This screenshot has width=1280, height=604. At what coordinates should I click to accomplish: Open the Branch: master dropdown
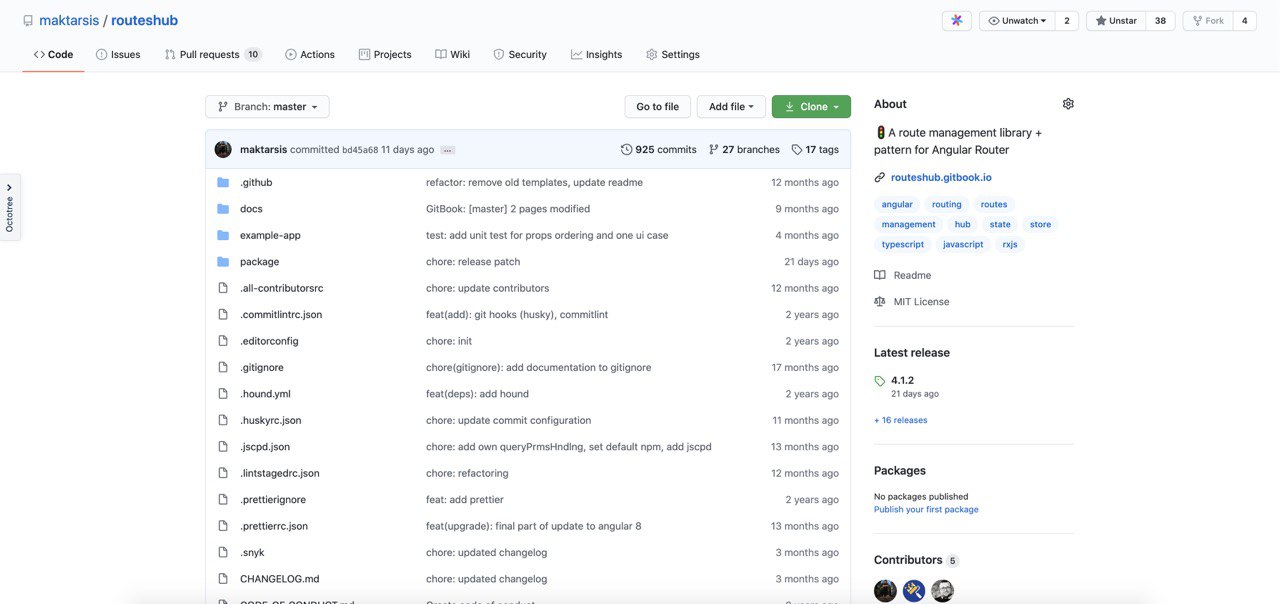[267, 107]
